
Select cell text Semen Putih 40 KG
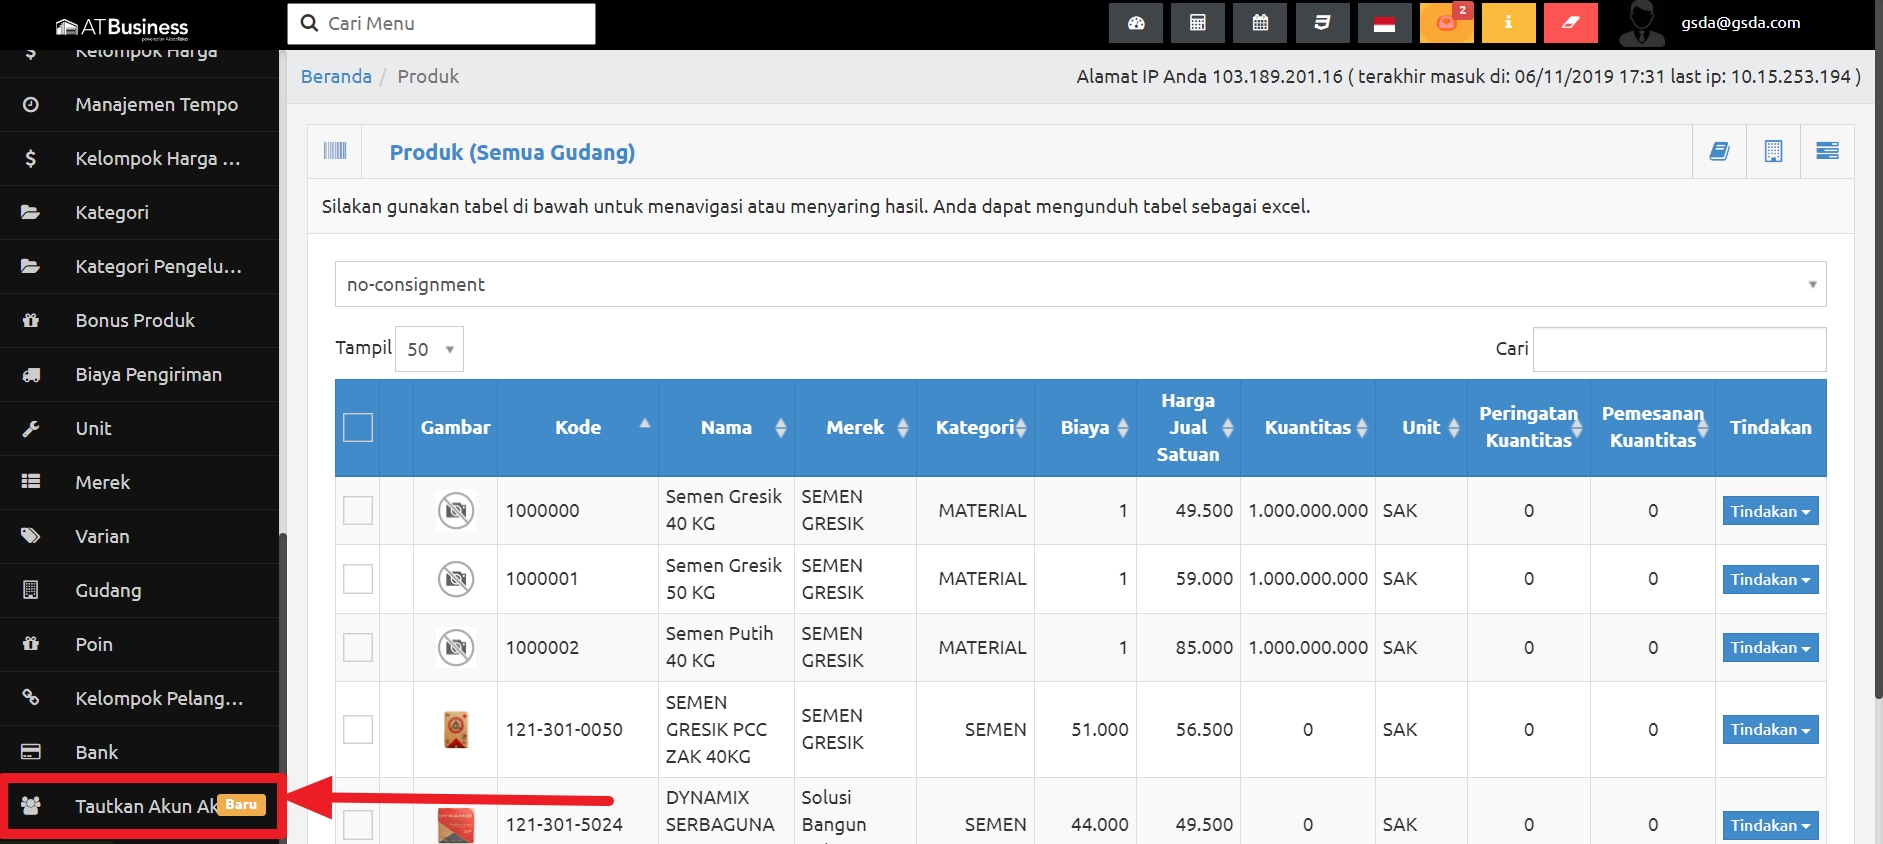click(720, 647)
